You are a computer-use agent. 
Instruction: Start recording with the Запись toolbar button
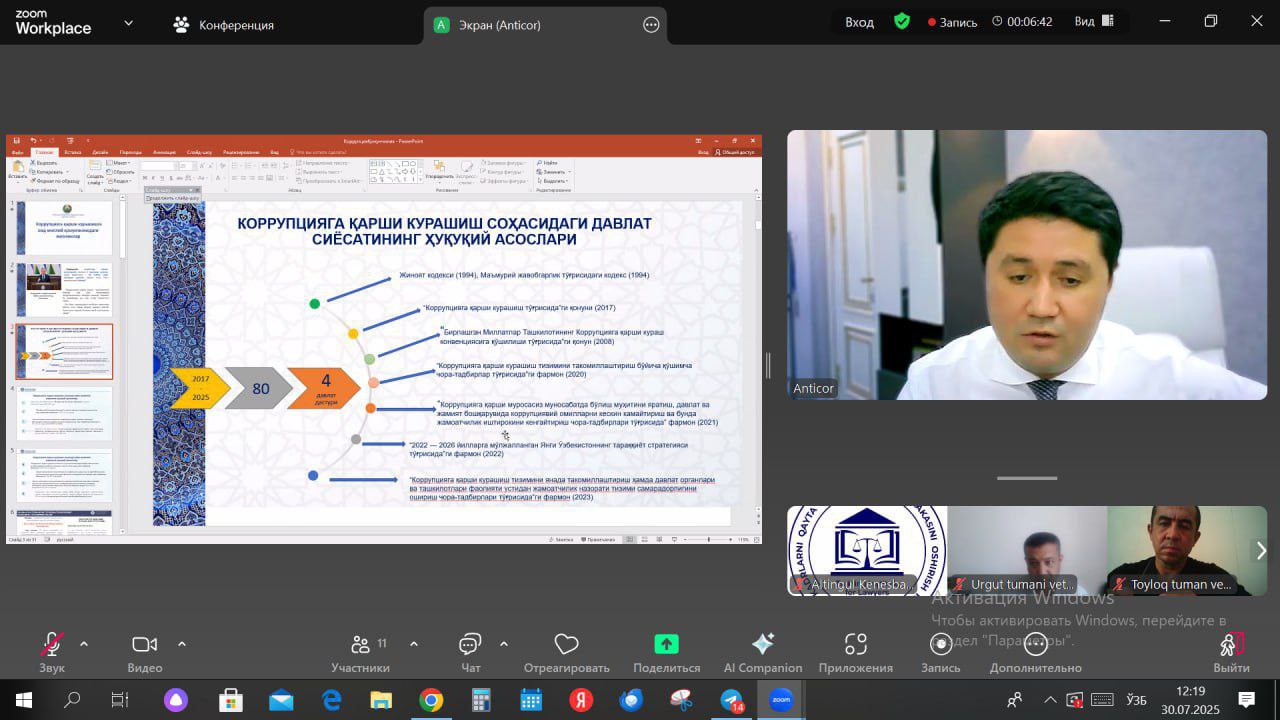[x=940, y=652]
